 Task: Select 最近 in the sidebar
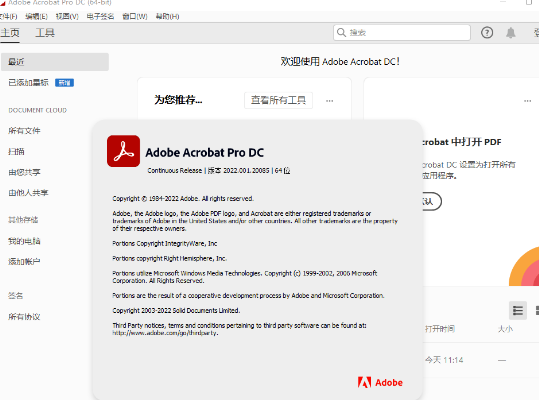(55, 62)
